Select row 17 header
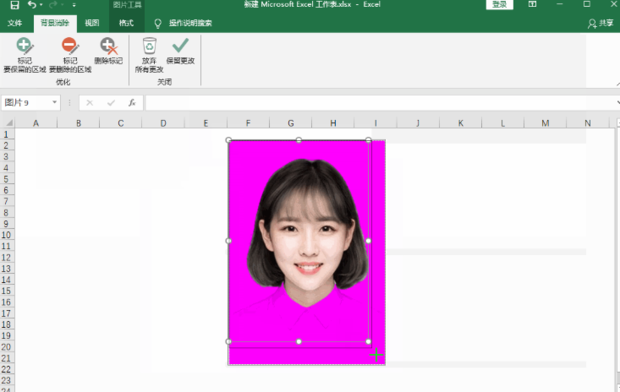 [x=7, y=313]
